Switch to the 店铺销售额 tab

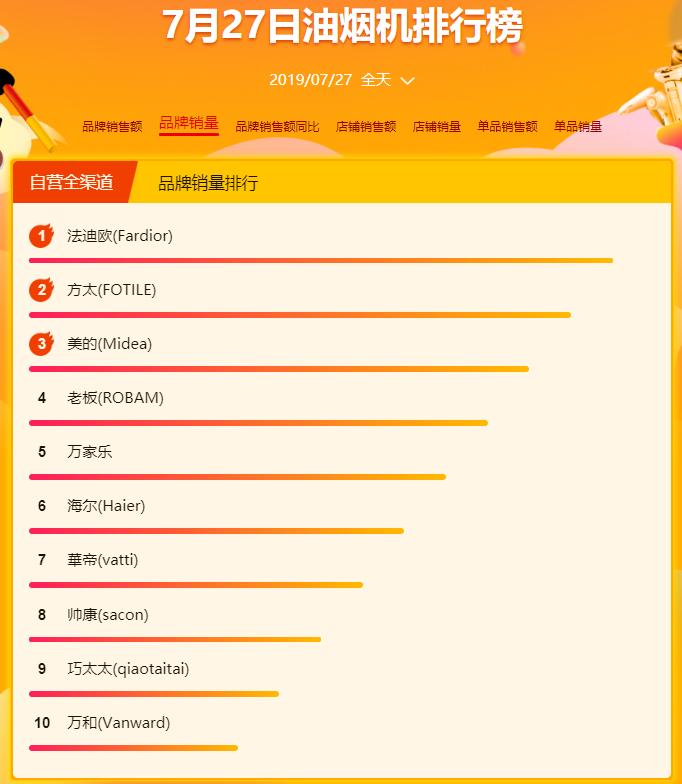pyautogui.click(x=366, y=127)
